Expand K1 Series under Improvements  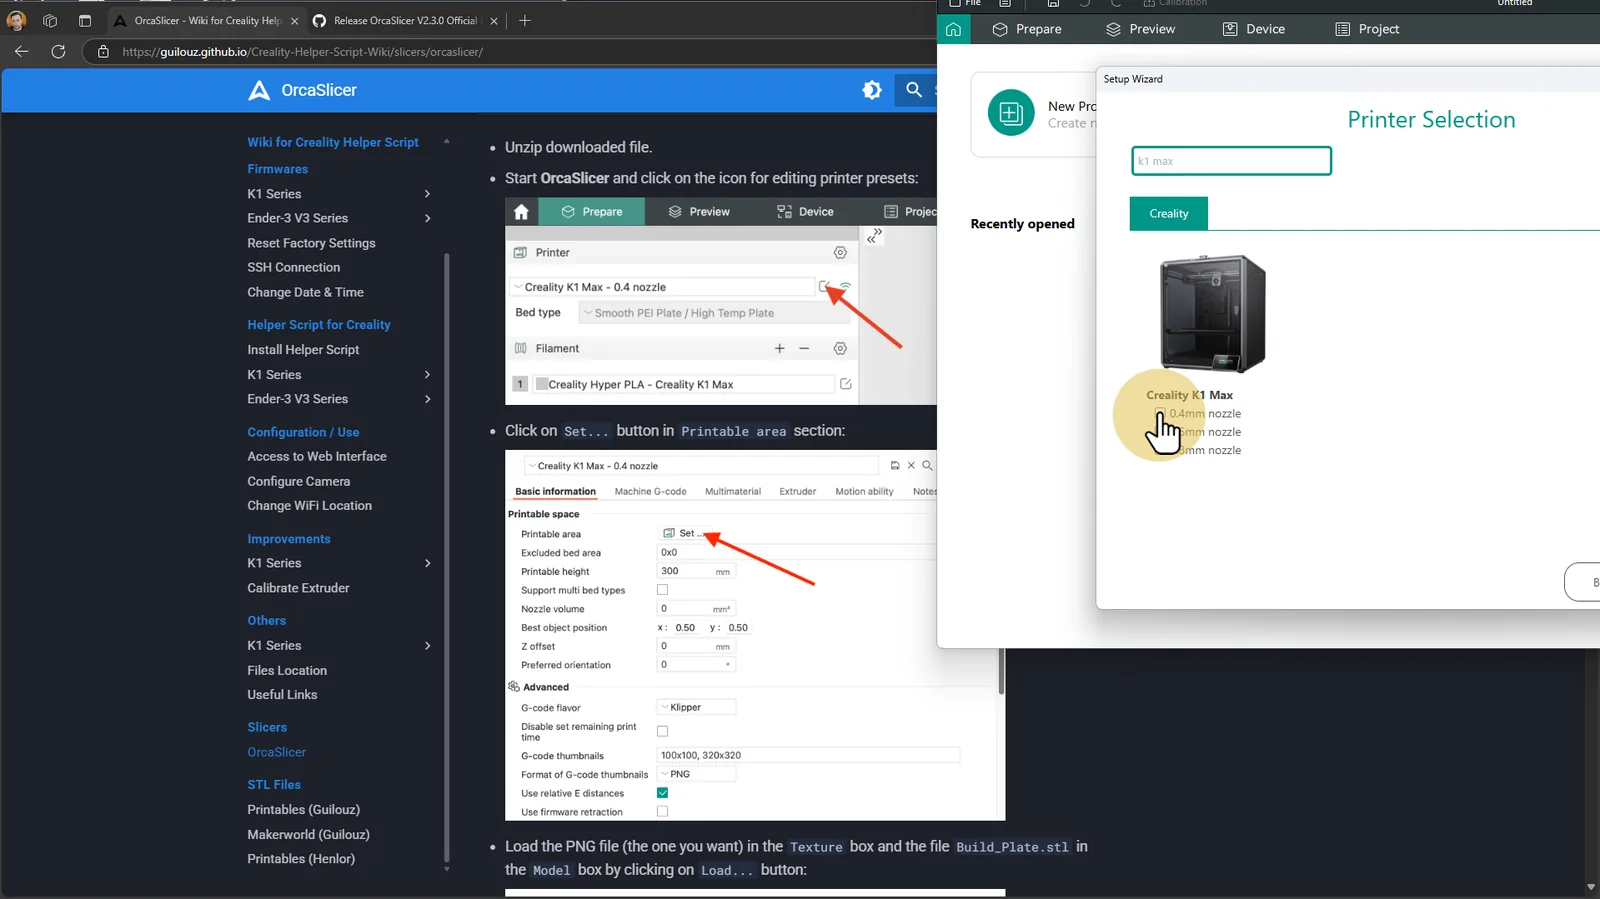(x=428, y=563)
